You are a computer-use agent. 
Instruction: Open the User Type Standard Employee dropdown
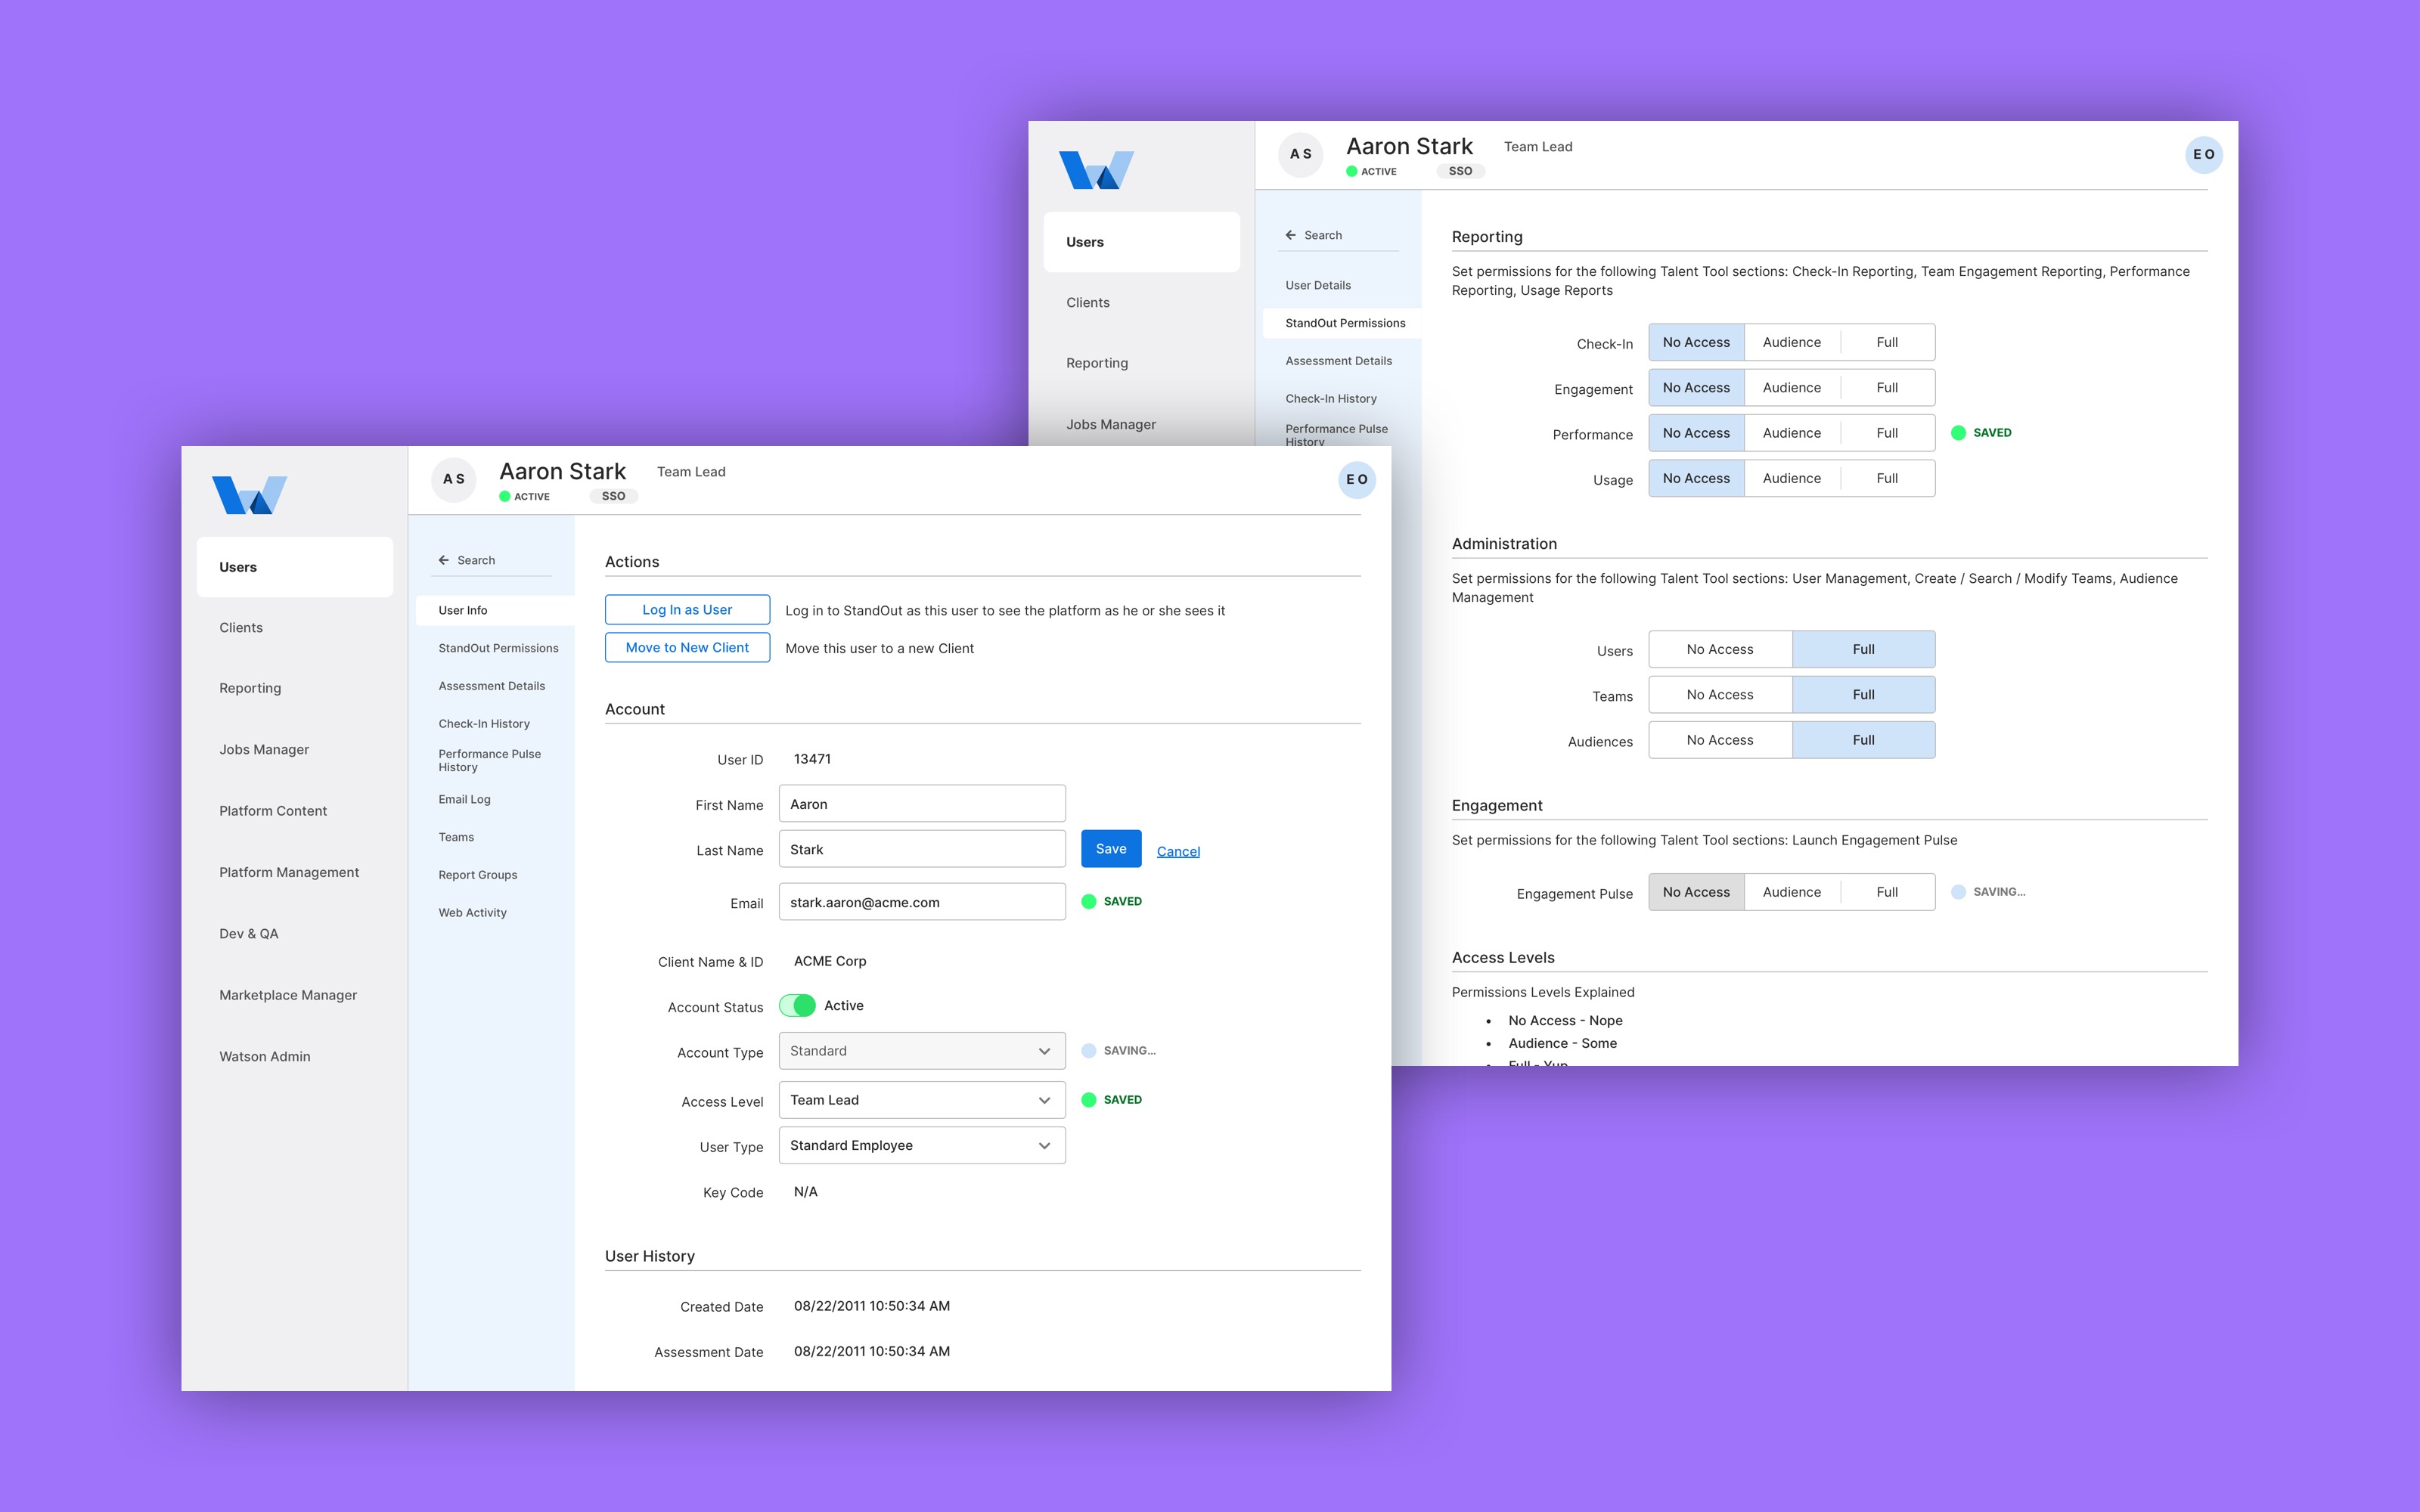(922, 1145)
